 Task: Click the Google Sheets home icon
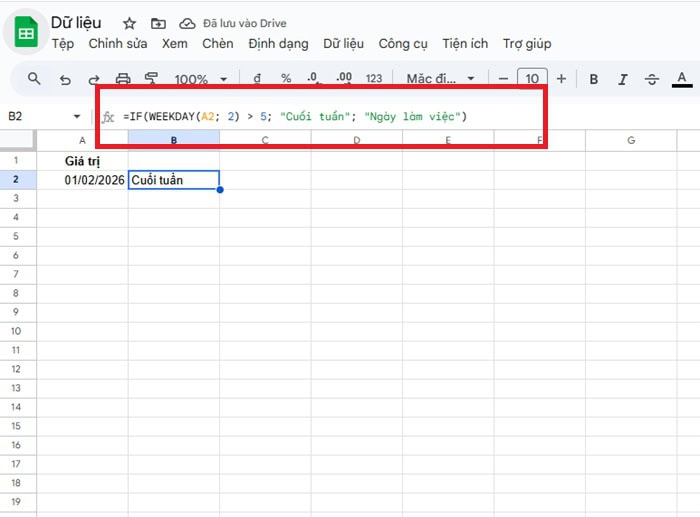(x=26, y=33)
